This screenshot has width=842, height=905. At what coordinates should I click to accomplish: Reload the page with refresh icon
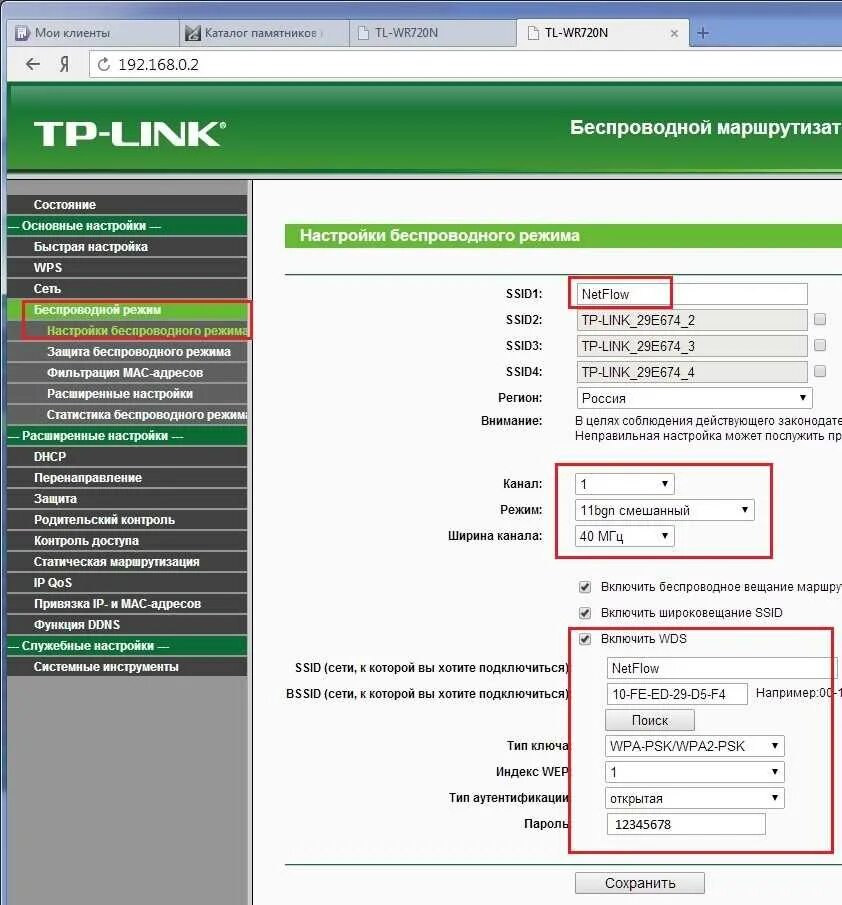click(104, 65)
